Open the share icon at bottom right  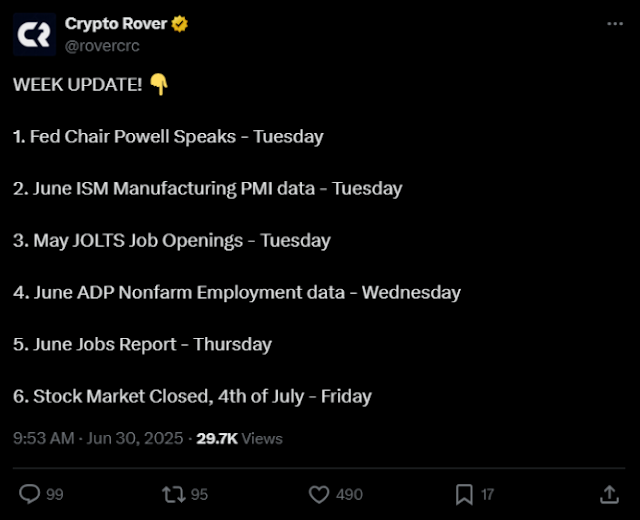coord(608,494)
